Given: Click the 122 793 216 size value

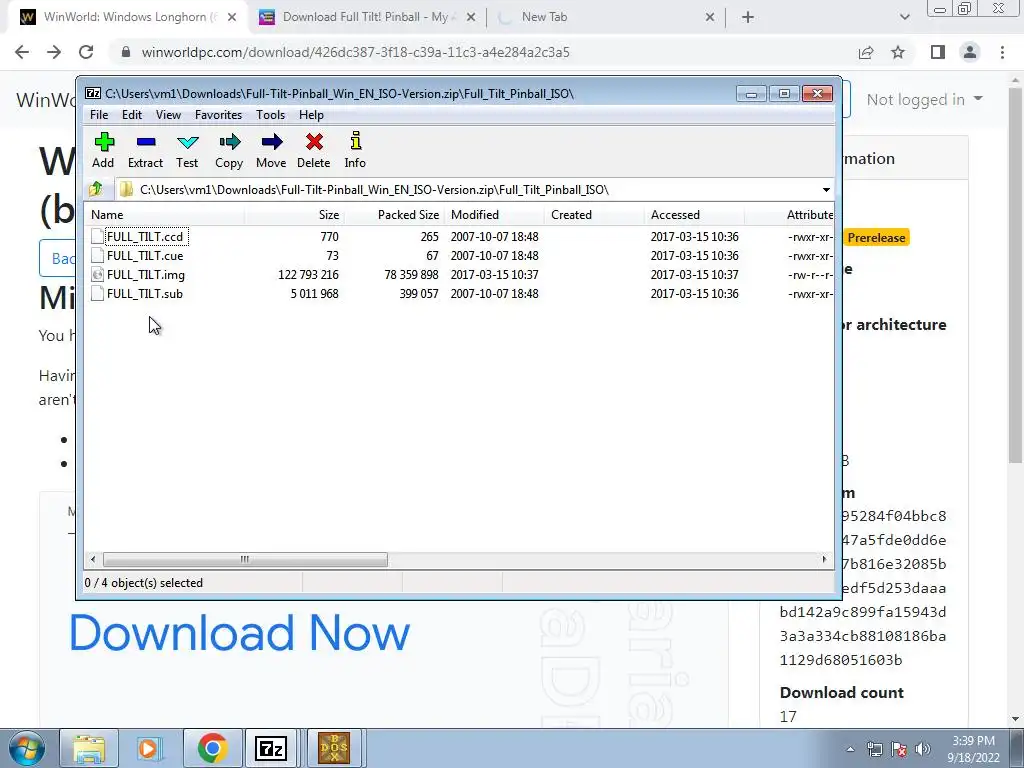Looking at the screenshot, I should click(308, 275).
